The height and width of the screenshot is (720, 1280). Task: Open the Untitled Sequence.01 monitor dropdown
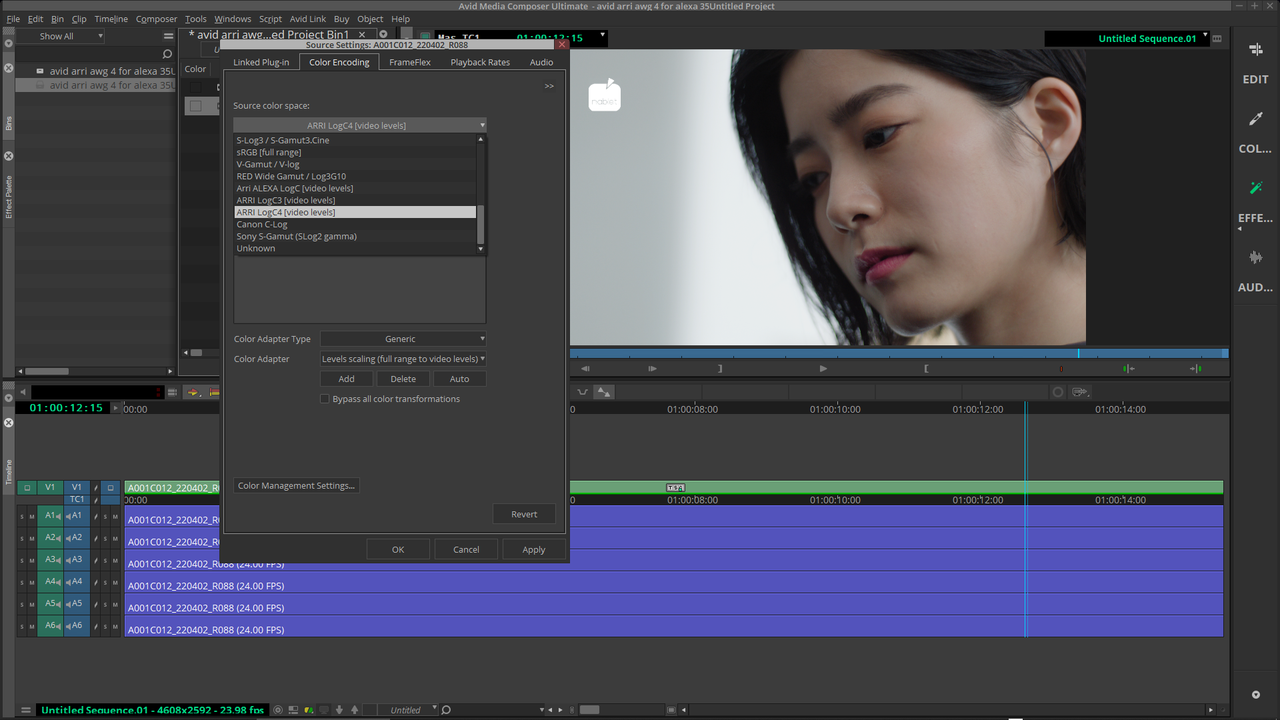tap(1127, 38)
